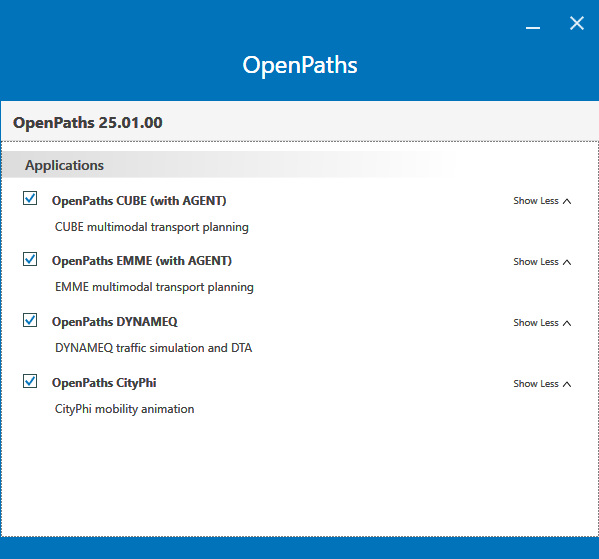The width and height of the screenshot is (599, 559).
Task: Toggle the OpenPaths CityPhi checkbox
Action: tap(30, 381)
